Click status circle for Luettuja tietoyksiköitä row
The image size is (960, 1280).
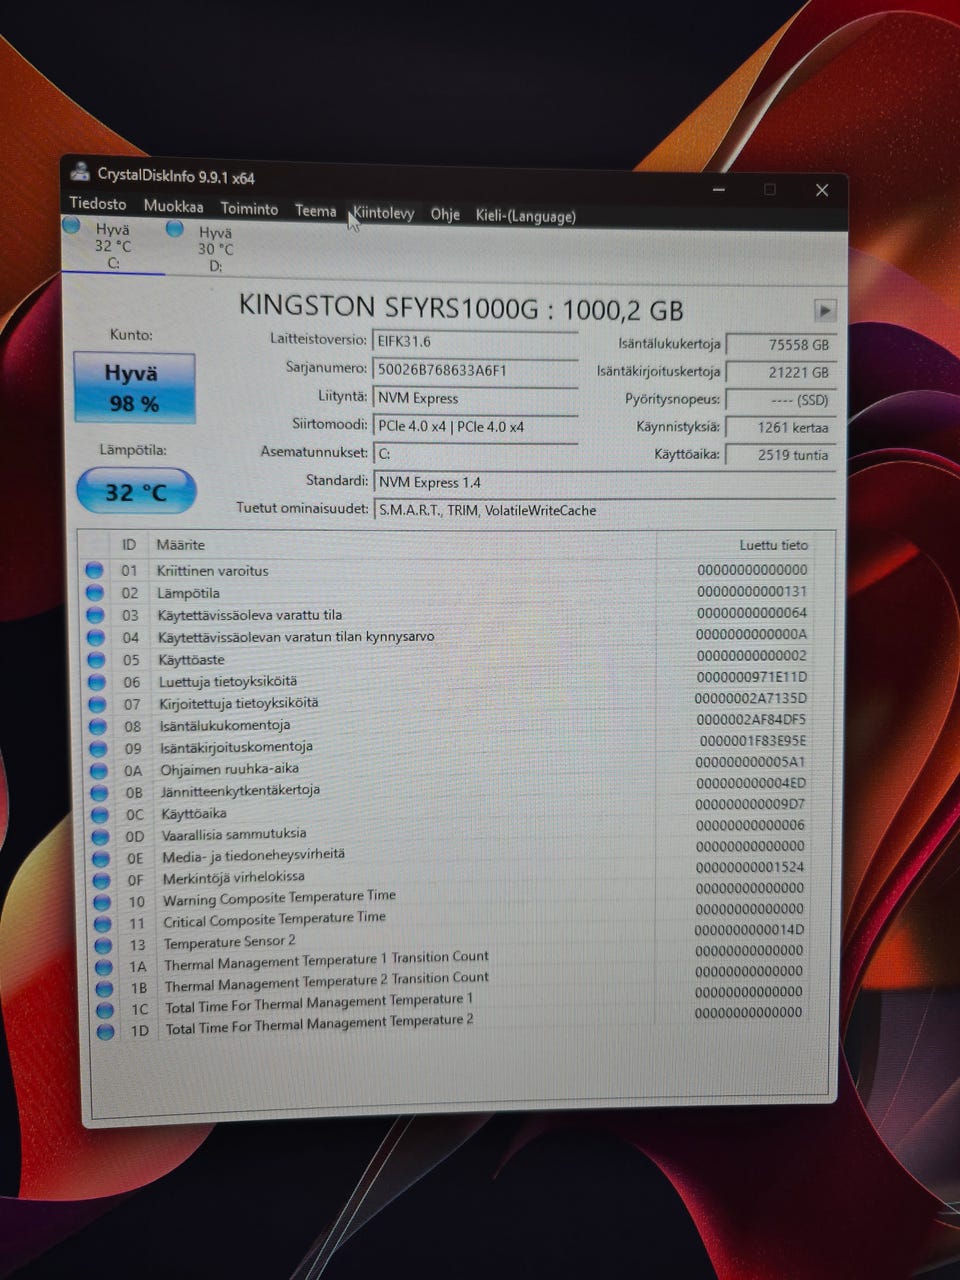pos(97,682)
